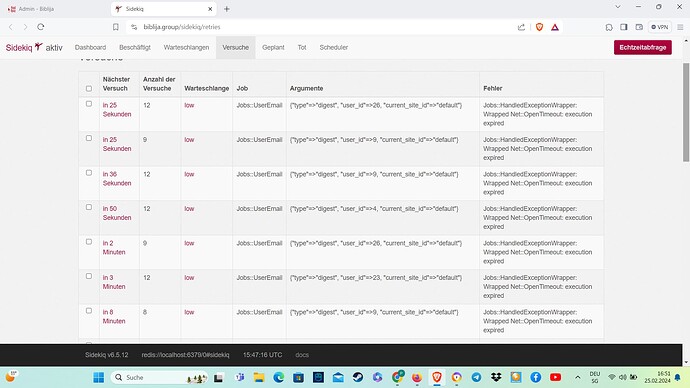Click the VPN button in the toolbar
Viewport: 690px width, 388px height.
(x=660, y=27)
